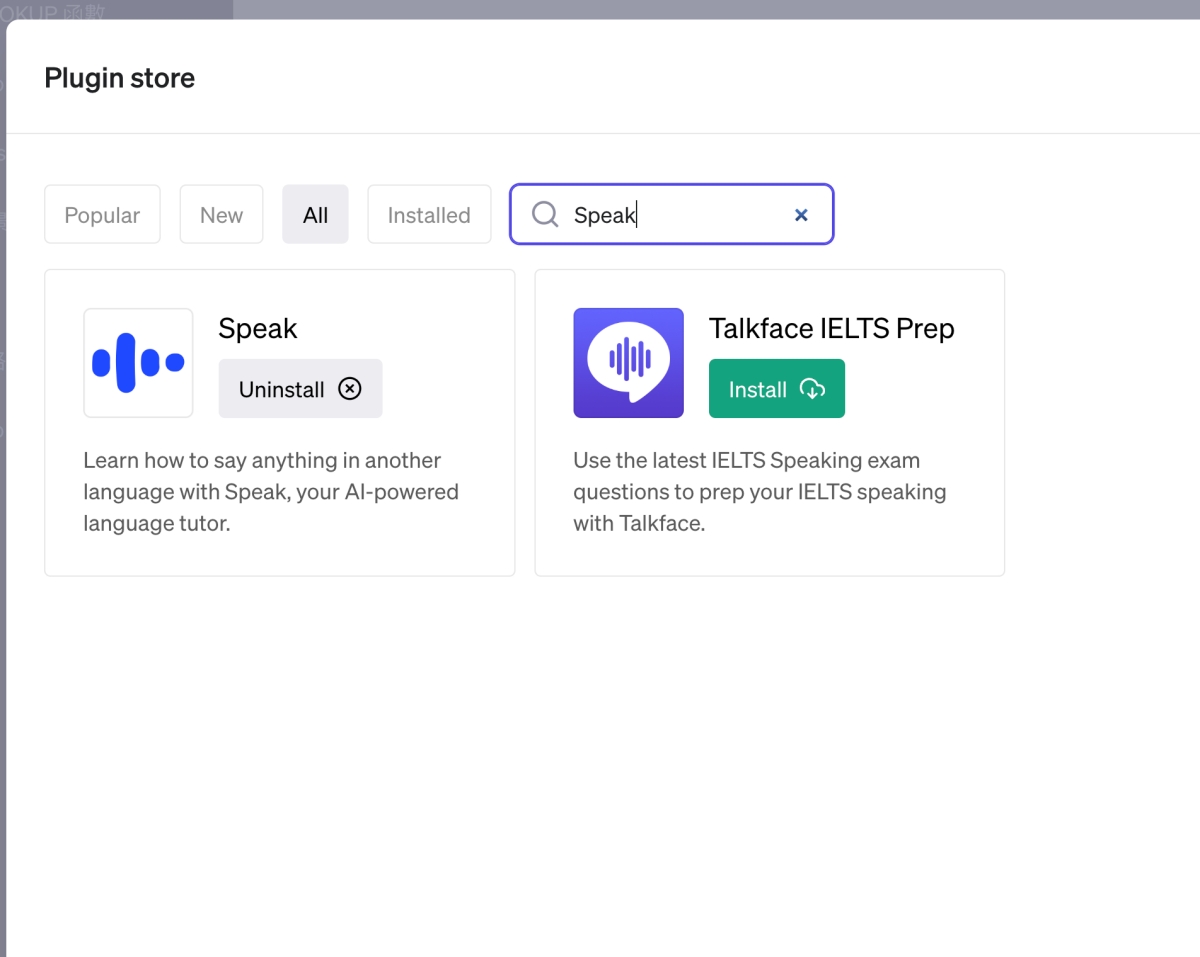Screen dimensions: 1200x957
Task: Click the cloud download icon inside Install
Action: [812, 389]
